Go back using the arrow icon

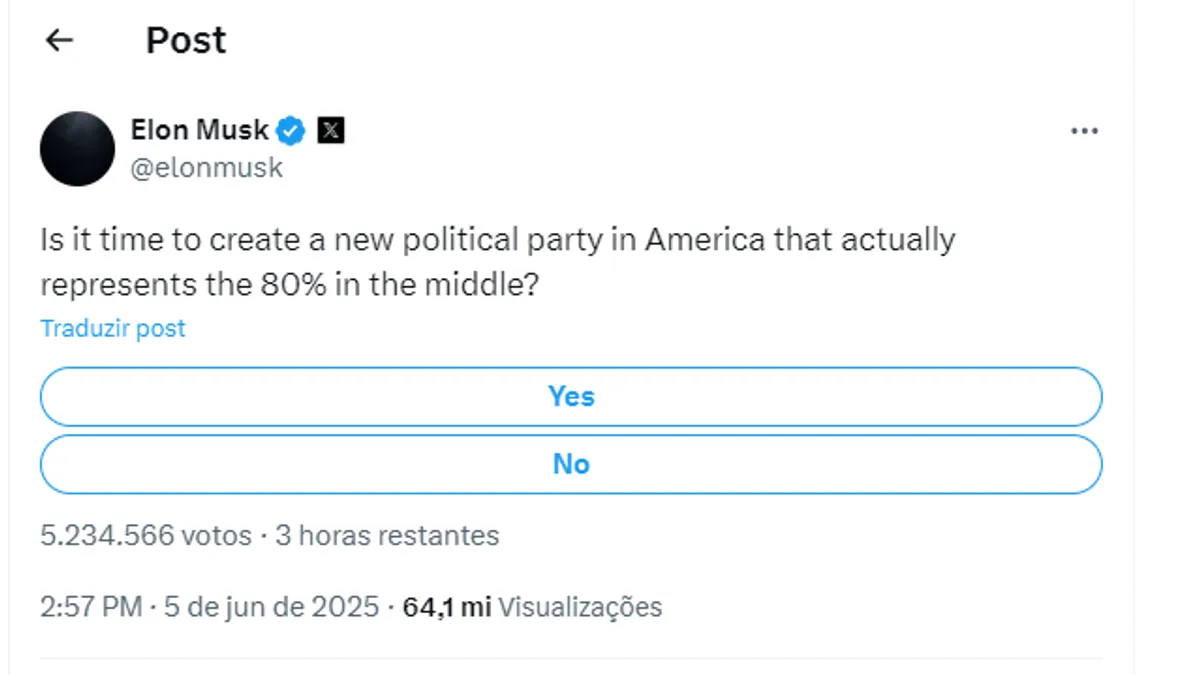coord(60,40)
